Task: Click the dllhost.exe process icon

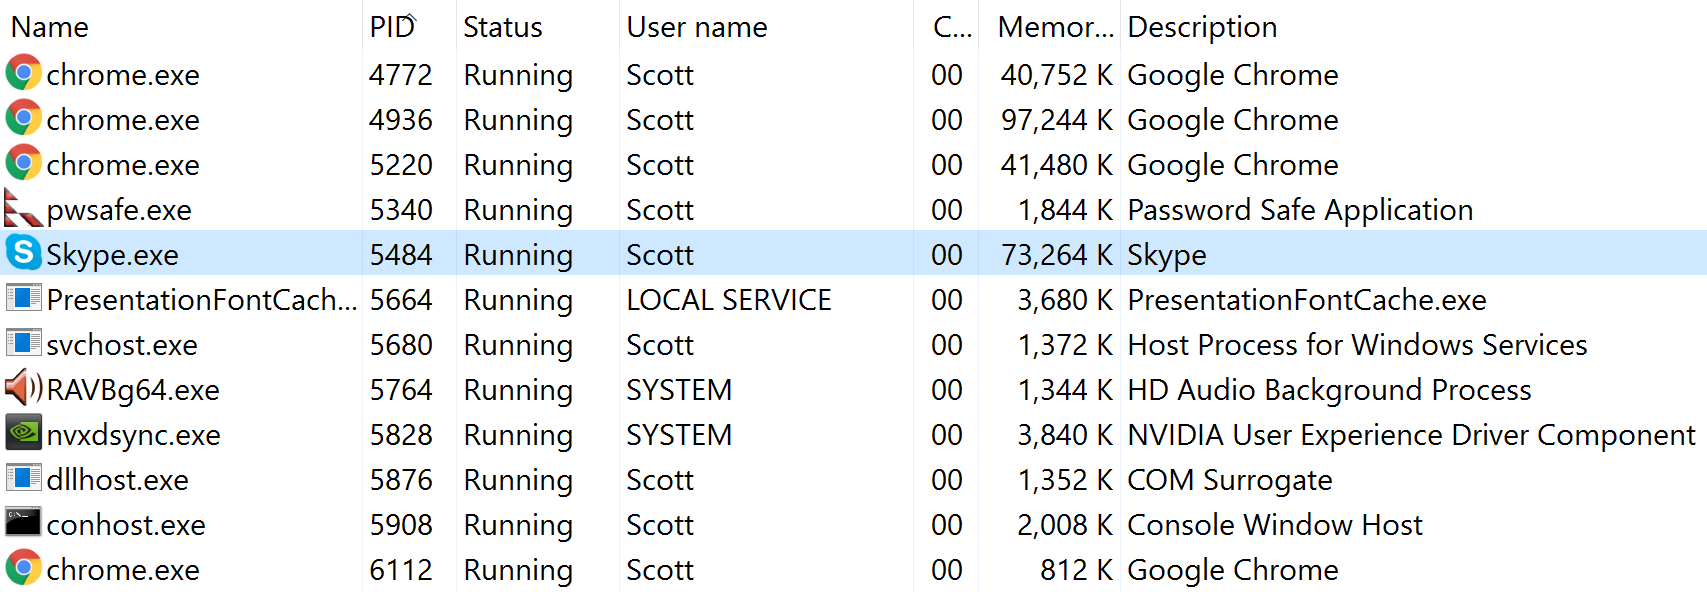Action: [23, 478]
